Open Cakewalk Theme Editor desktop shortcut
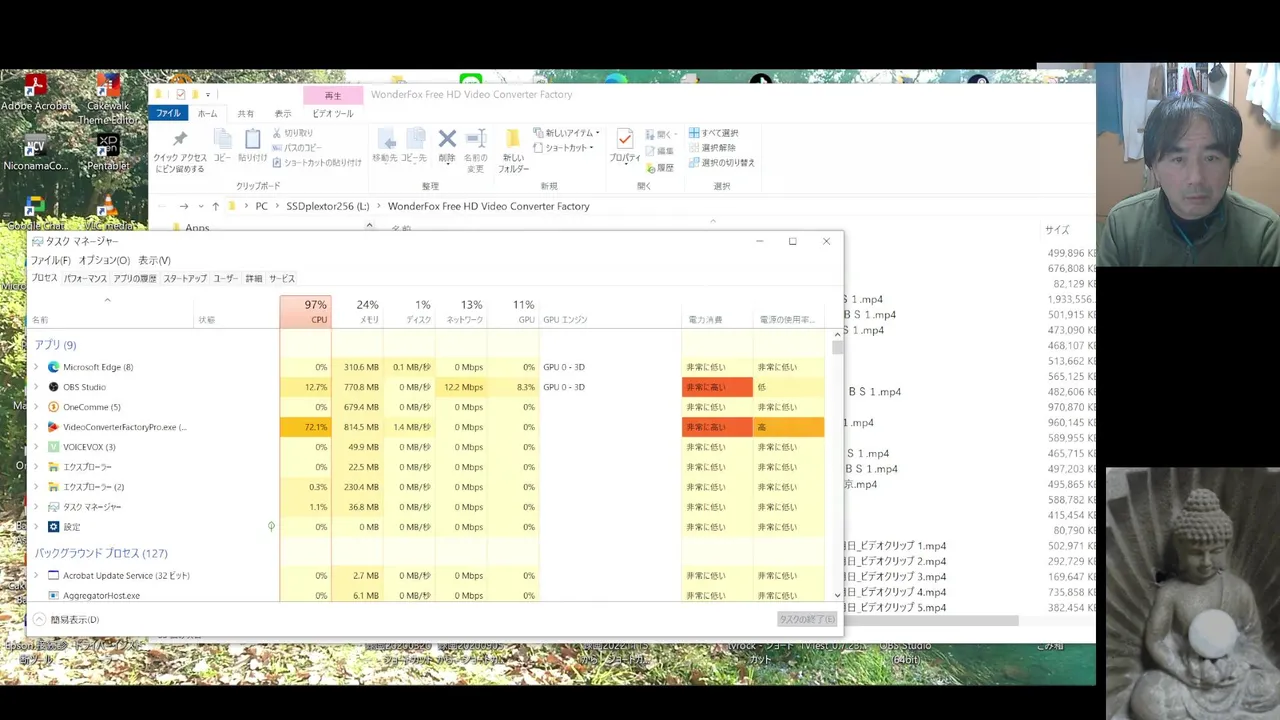This screenshot has width=1280, height=720. pyautogui.click(x=108, y=100)
